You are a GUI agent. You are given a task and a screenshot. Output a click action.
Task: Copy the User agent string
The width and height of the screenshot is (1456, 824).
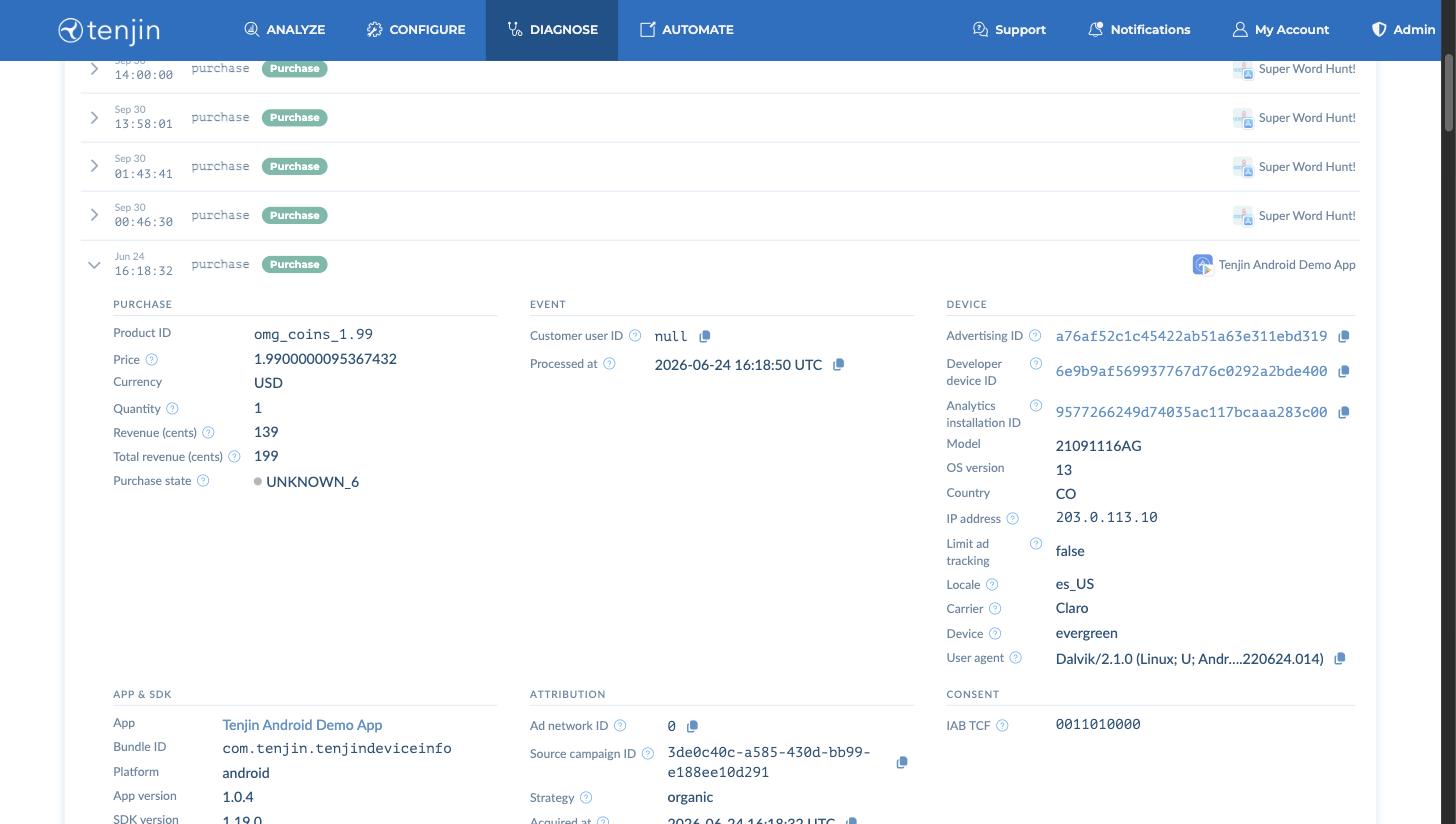click(x=1340, y=658)
